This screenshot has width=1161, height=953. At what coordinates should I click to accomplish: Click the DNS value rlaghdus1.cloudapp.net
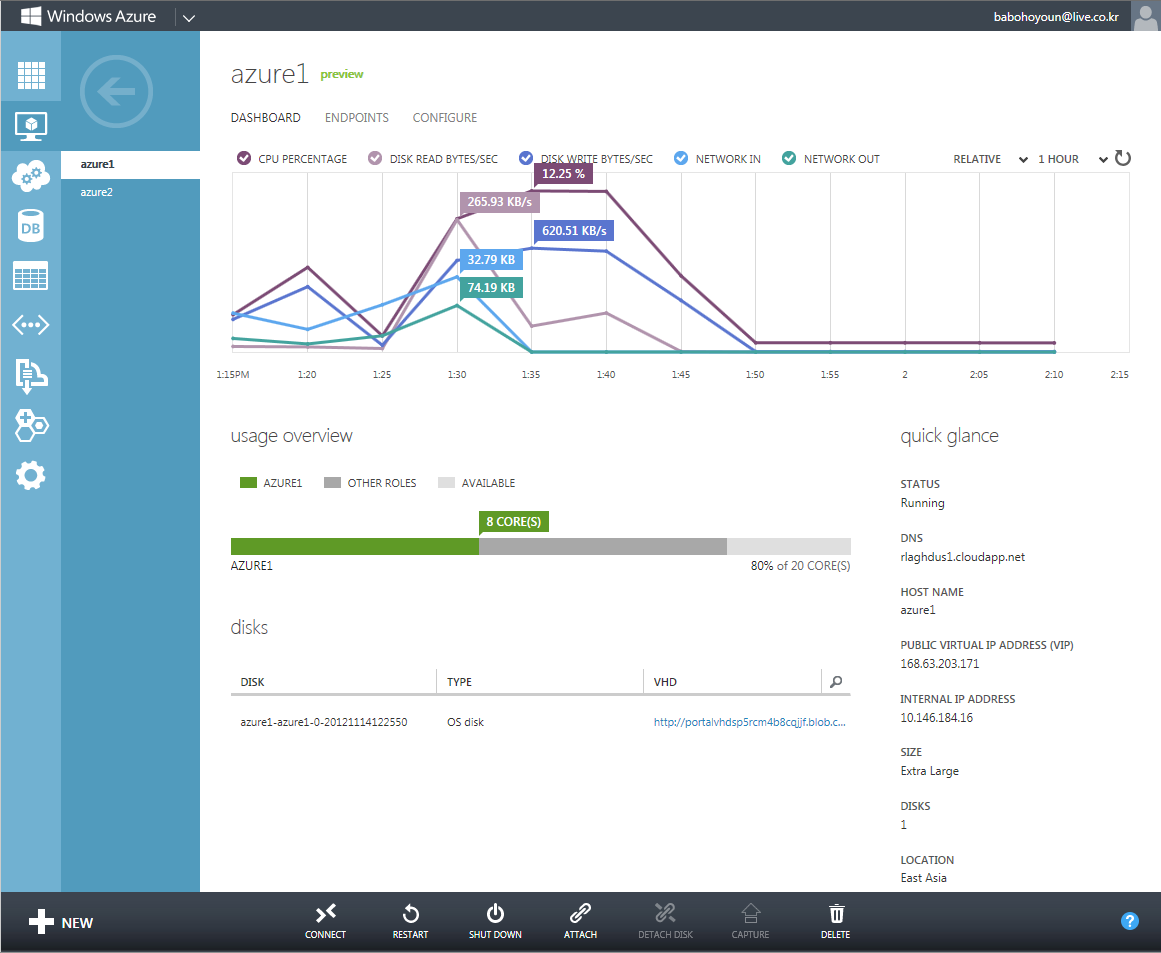963,557
